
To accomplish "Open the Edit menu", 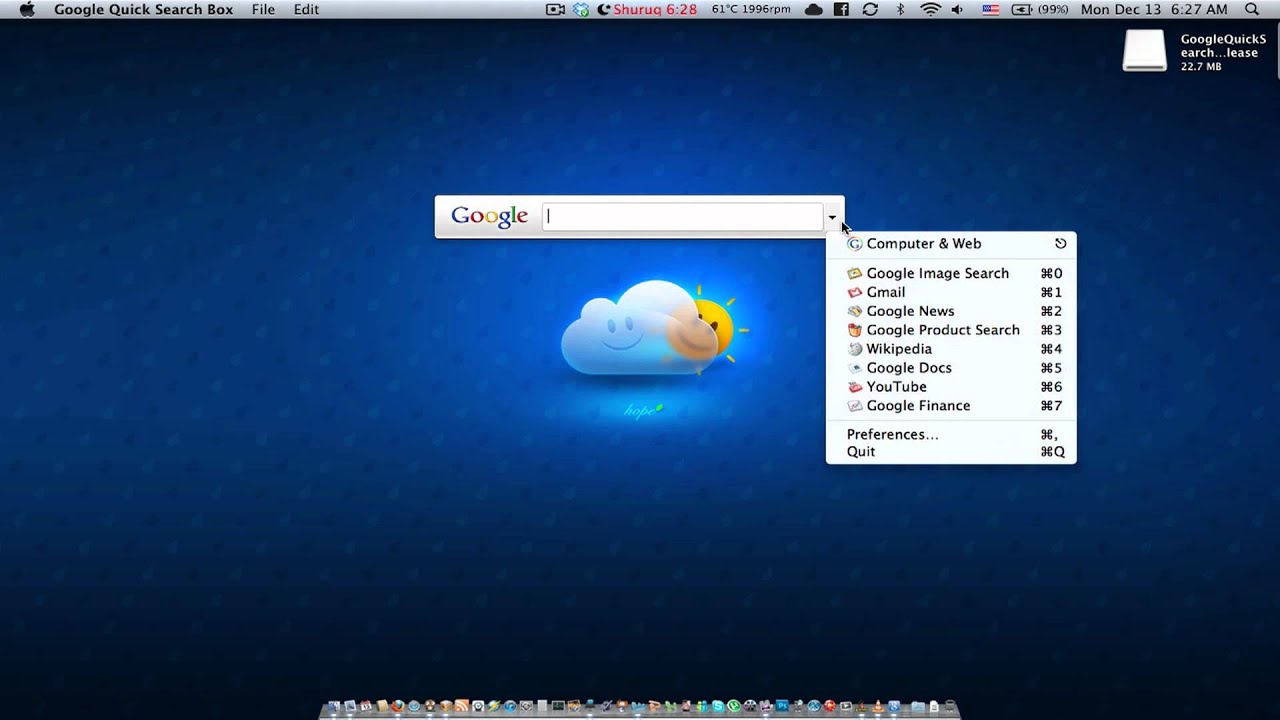I will pos(306,9).
